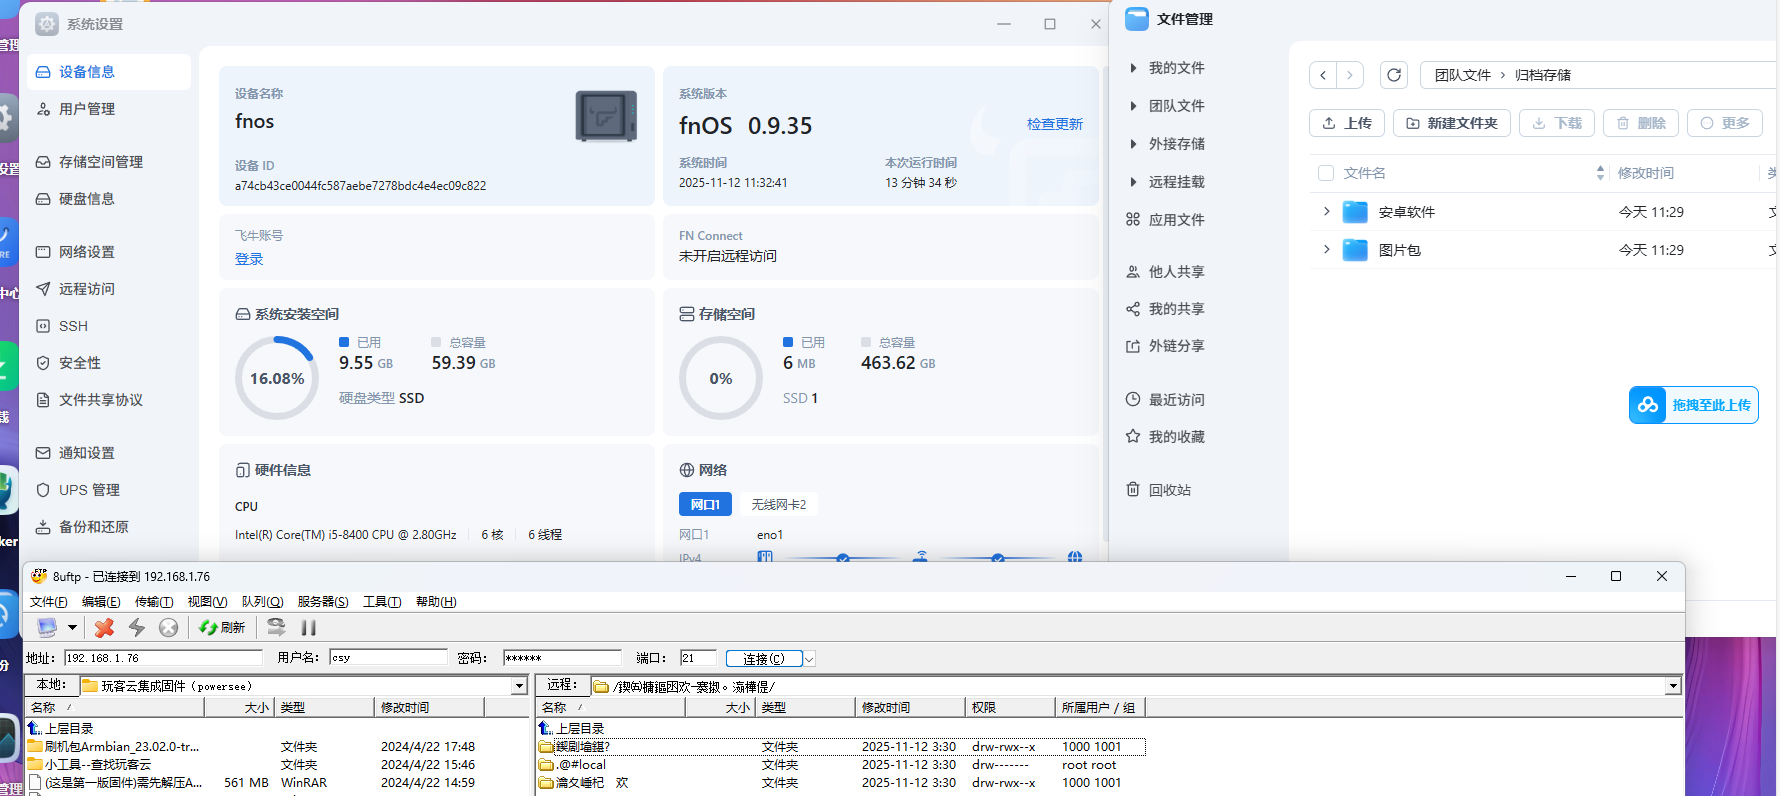
Task: Click the 登录 link under 飞牛账号
Action: [249, 259]
